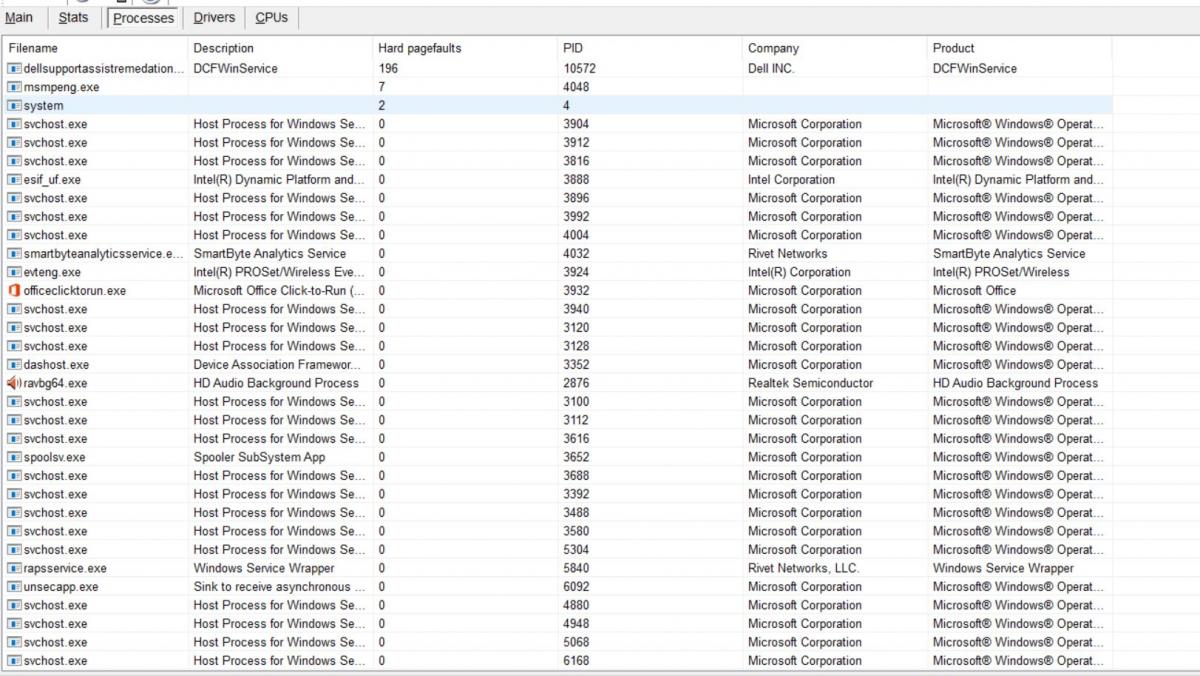Viewport: 1200px width, 676px height.
Task: Click the icon of svchost.exe with PID 3896
Action: point(15,198)
